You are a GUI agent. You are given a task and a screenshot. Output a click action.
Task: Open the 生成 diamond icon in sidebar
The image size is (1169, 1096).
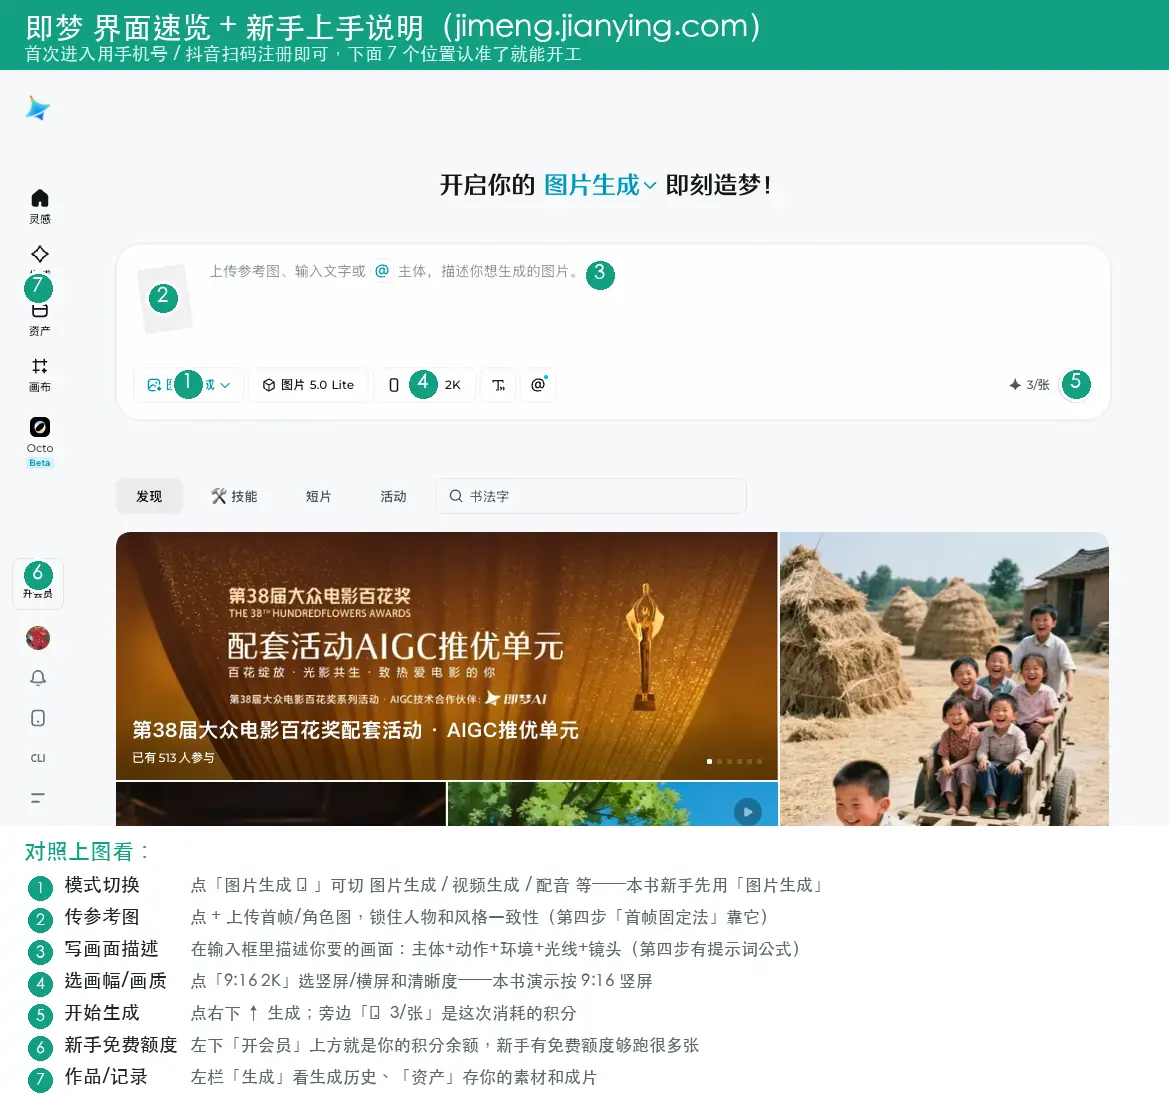(x=40, y=254)
